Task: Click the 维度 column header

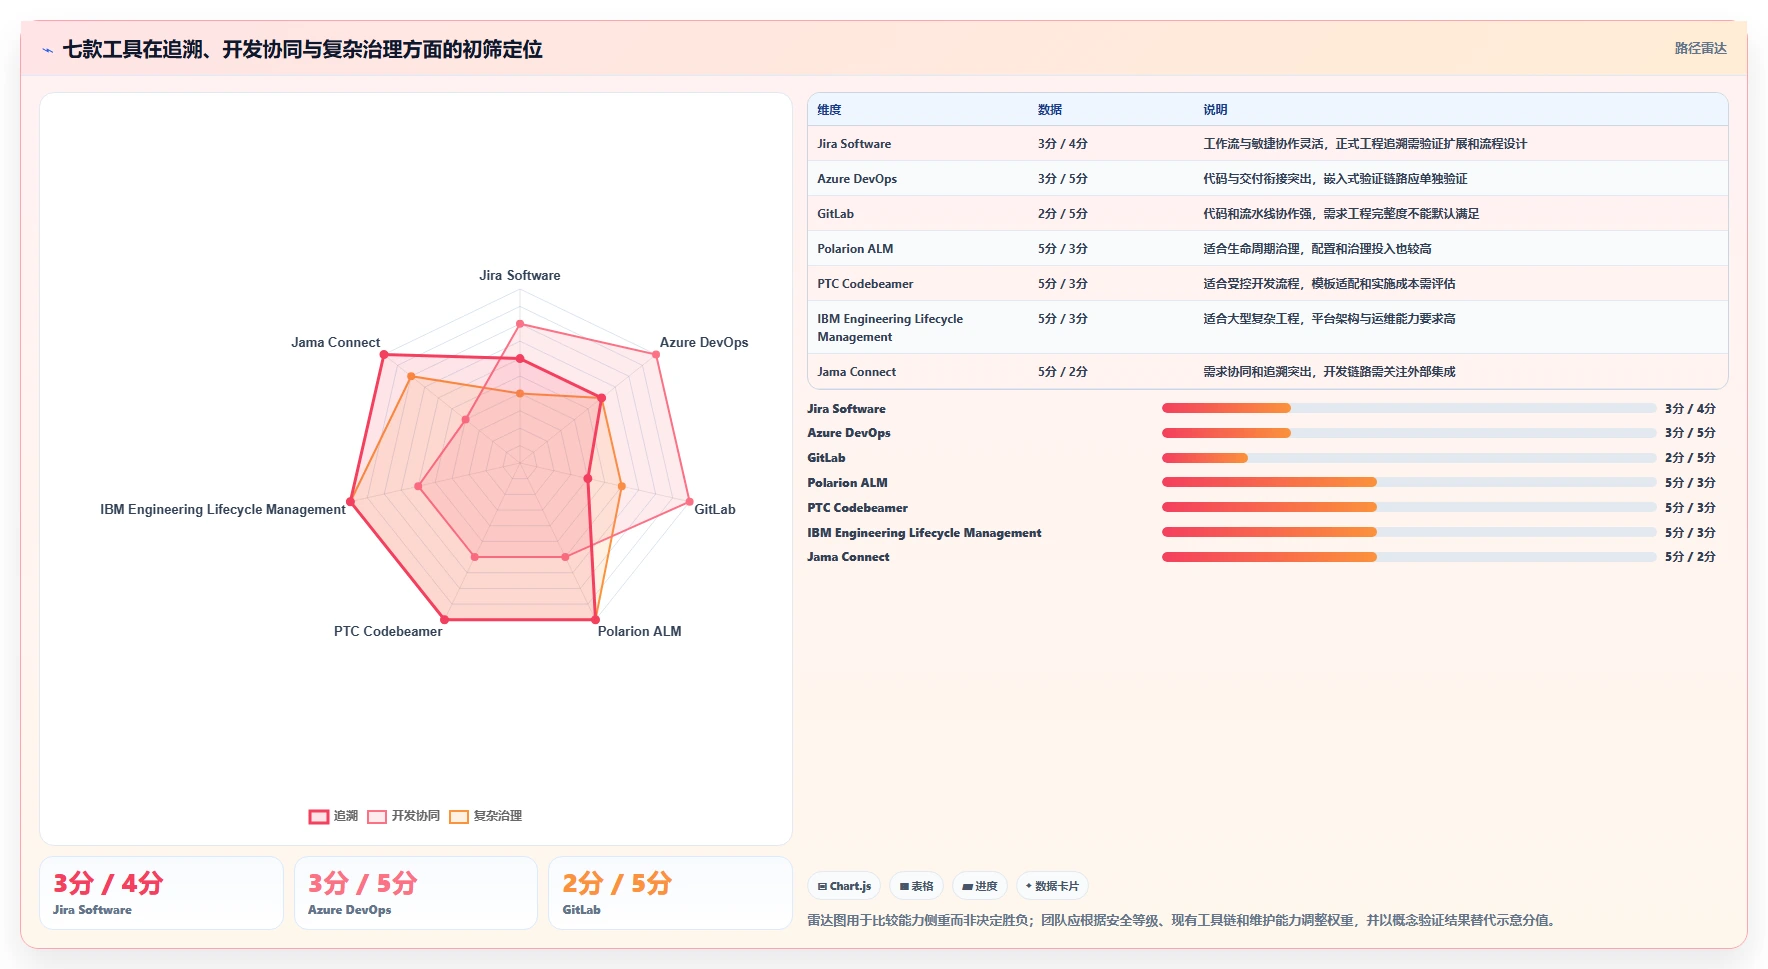Action: tap(829, 110)
